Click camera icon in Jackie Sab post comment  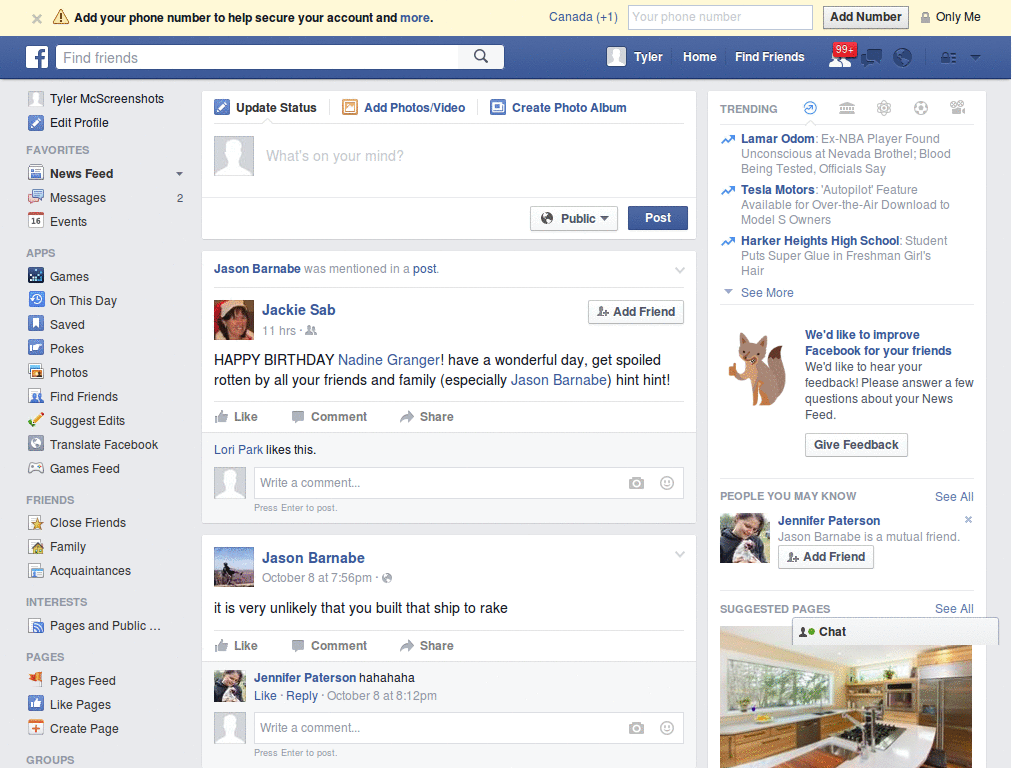point(636,483)
